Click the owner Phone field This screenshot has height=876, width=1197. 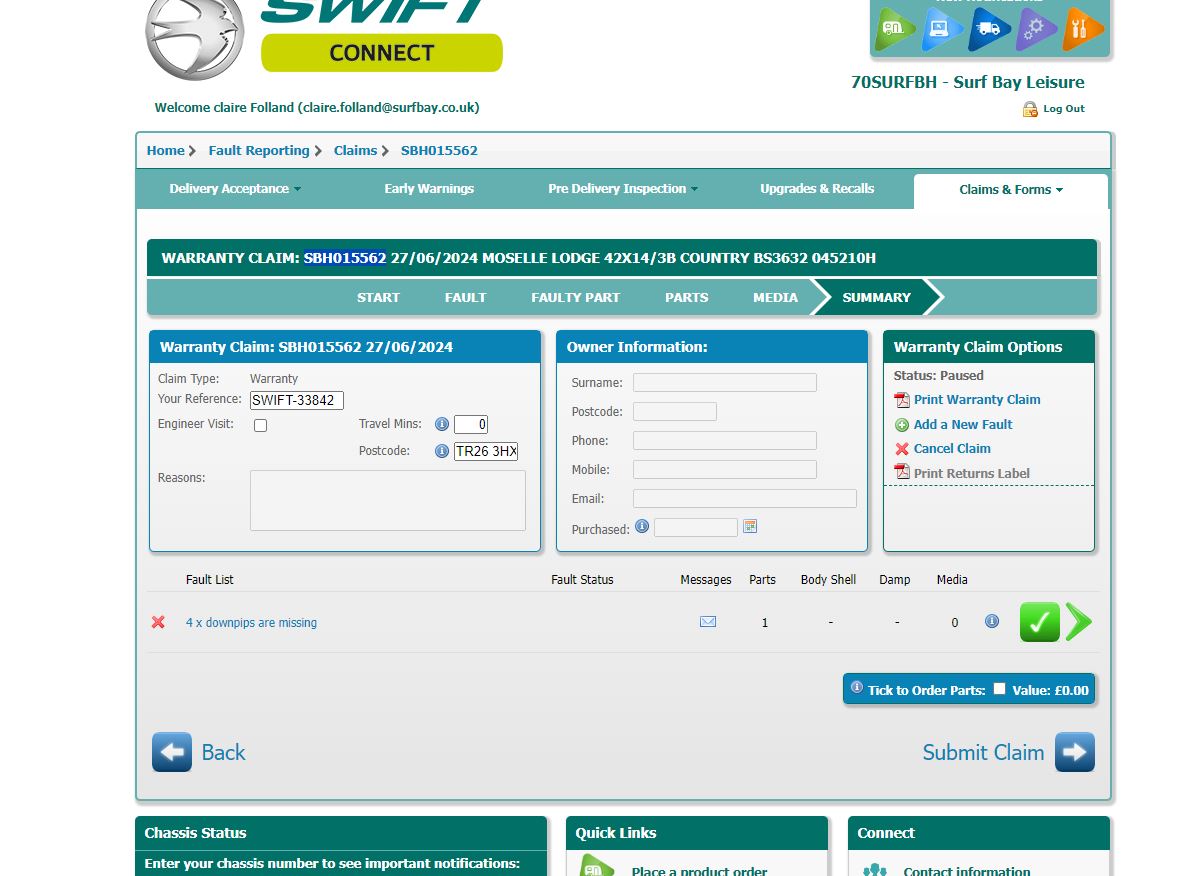coord(724,440)
